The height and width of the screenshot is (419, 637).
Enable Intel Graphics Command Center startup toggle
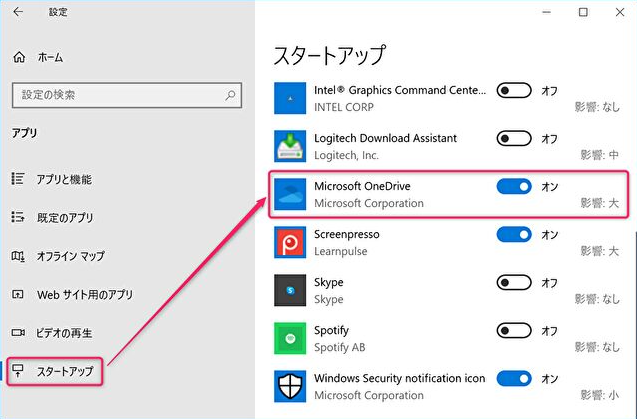(x=514, y=91)
